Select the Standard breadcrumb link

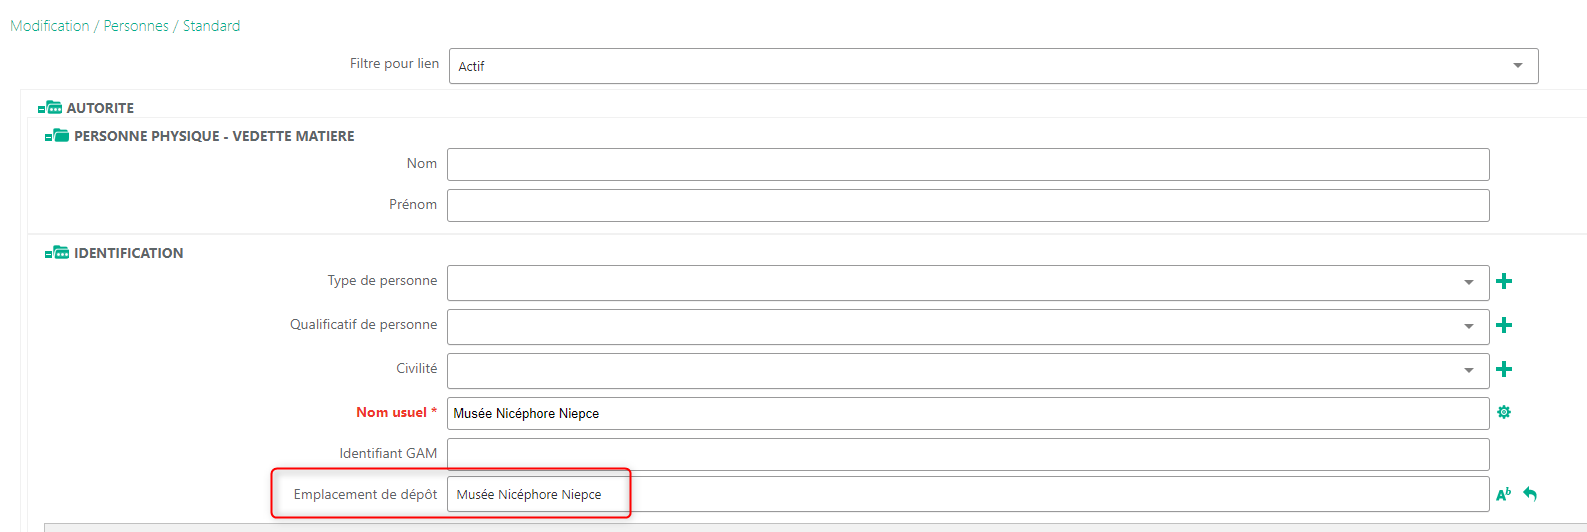point(211,26)
